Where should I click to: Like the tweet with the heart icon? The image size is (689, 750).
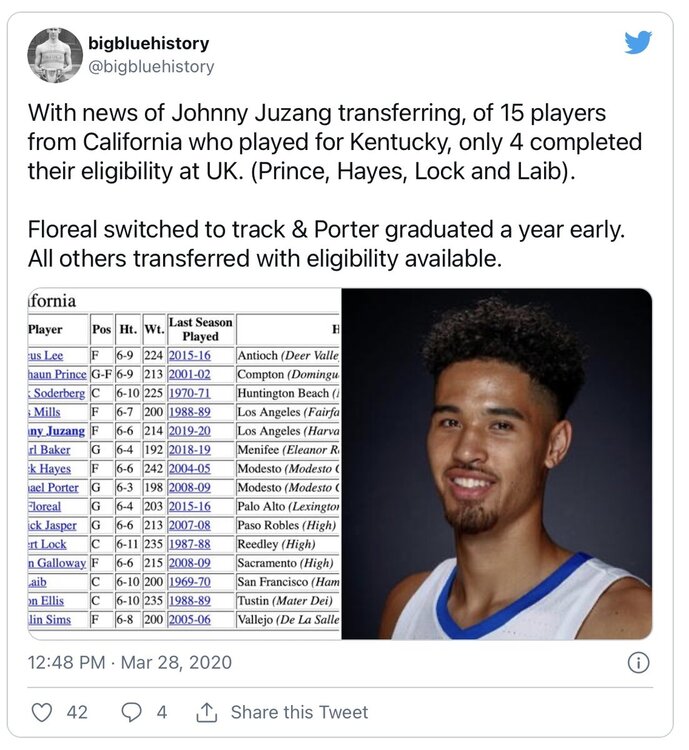[42, 712]
